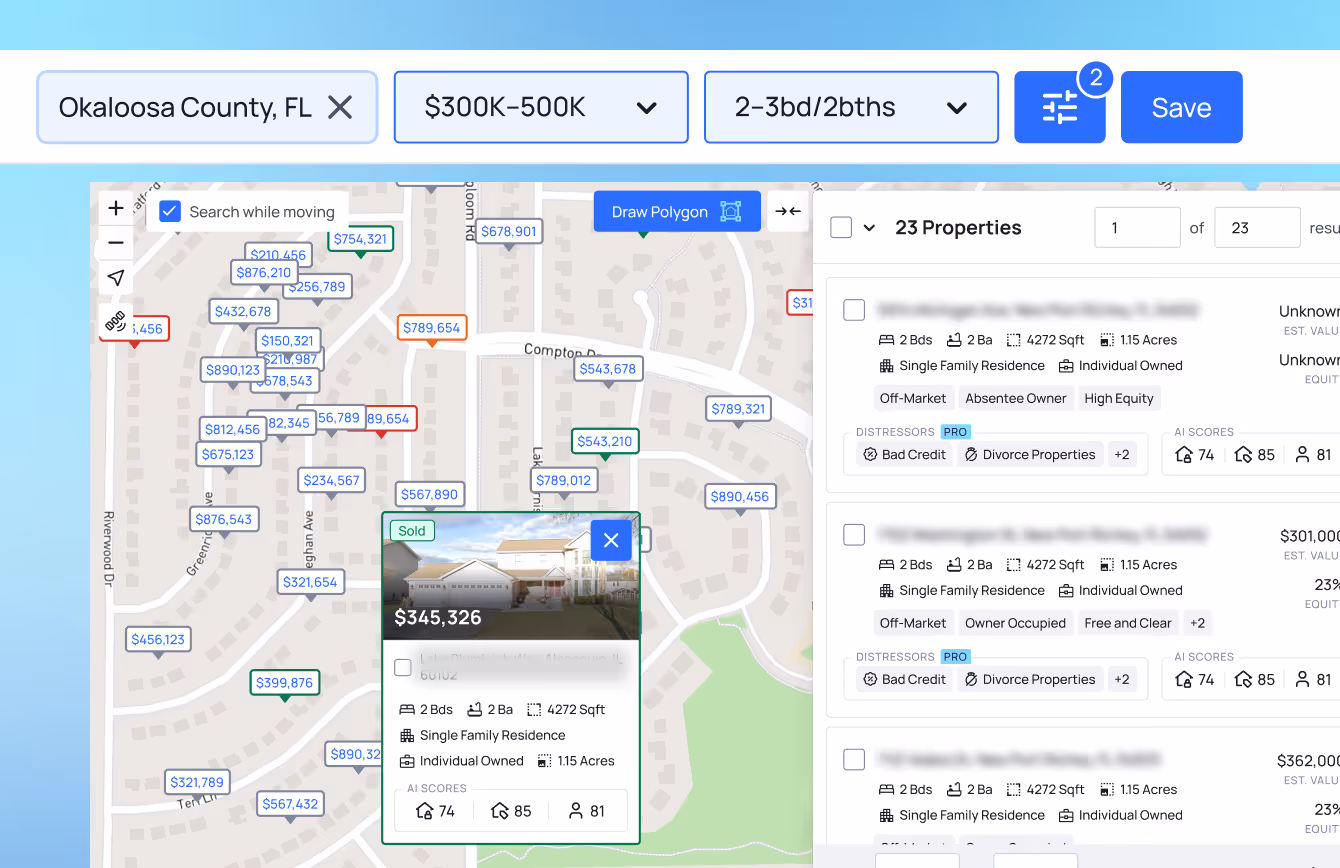Clear the Okaloosa County, FL location
1340x868 pixels.
340,107
